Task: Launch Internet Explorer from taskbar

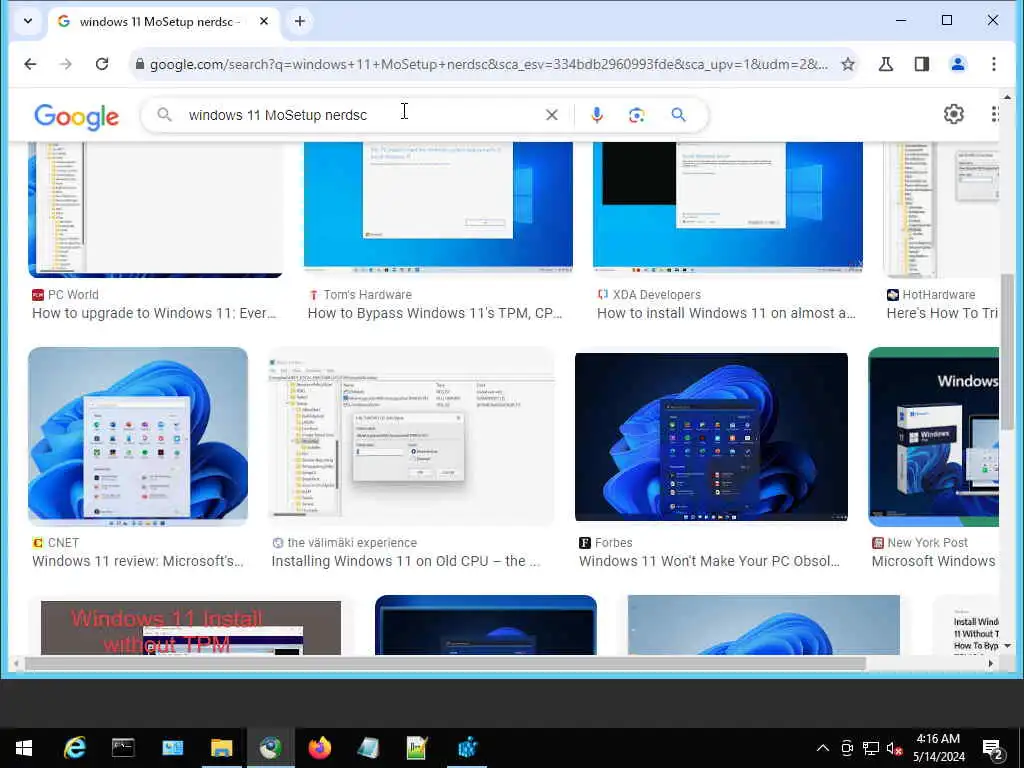Action: (x=74, y=748)
